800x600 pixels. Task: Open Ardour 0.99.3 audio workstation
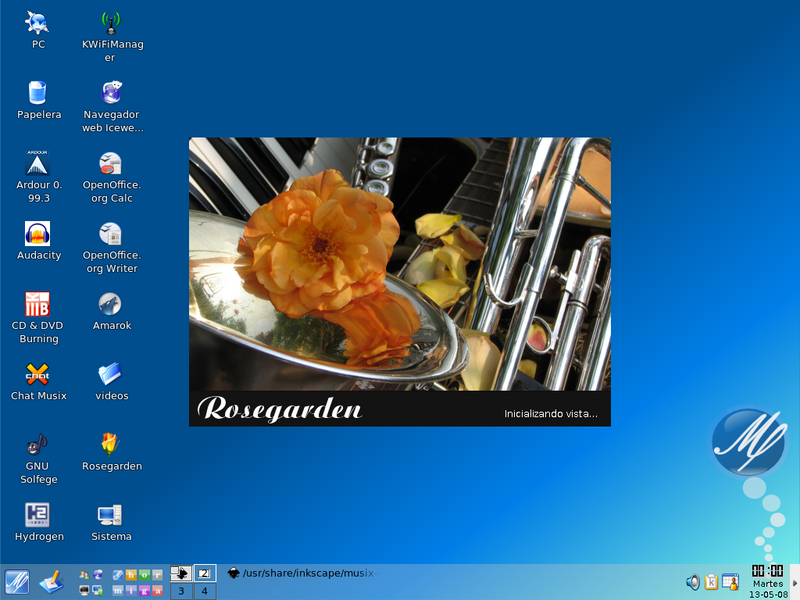(x=38, y=165)
